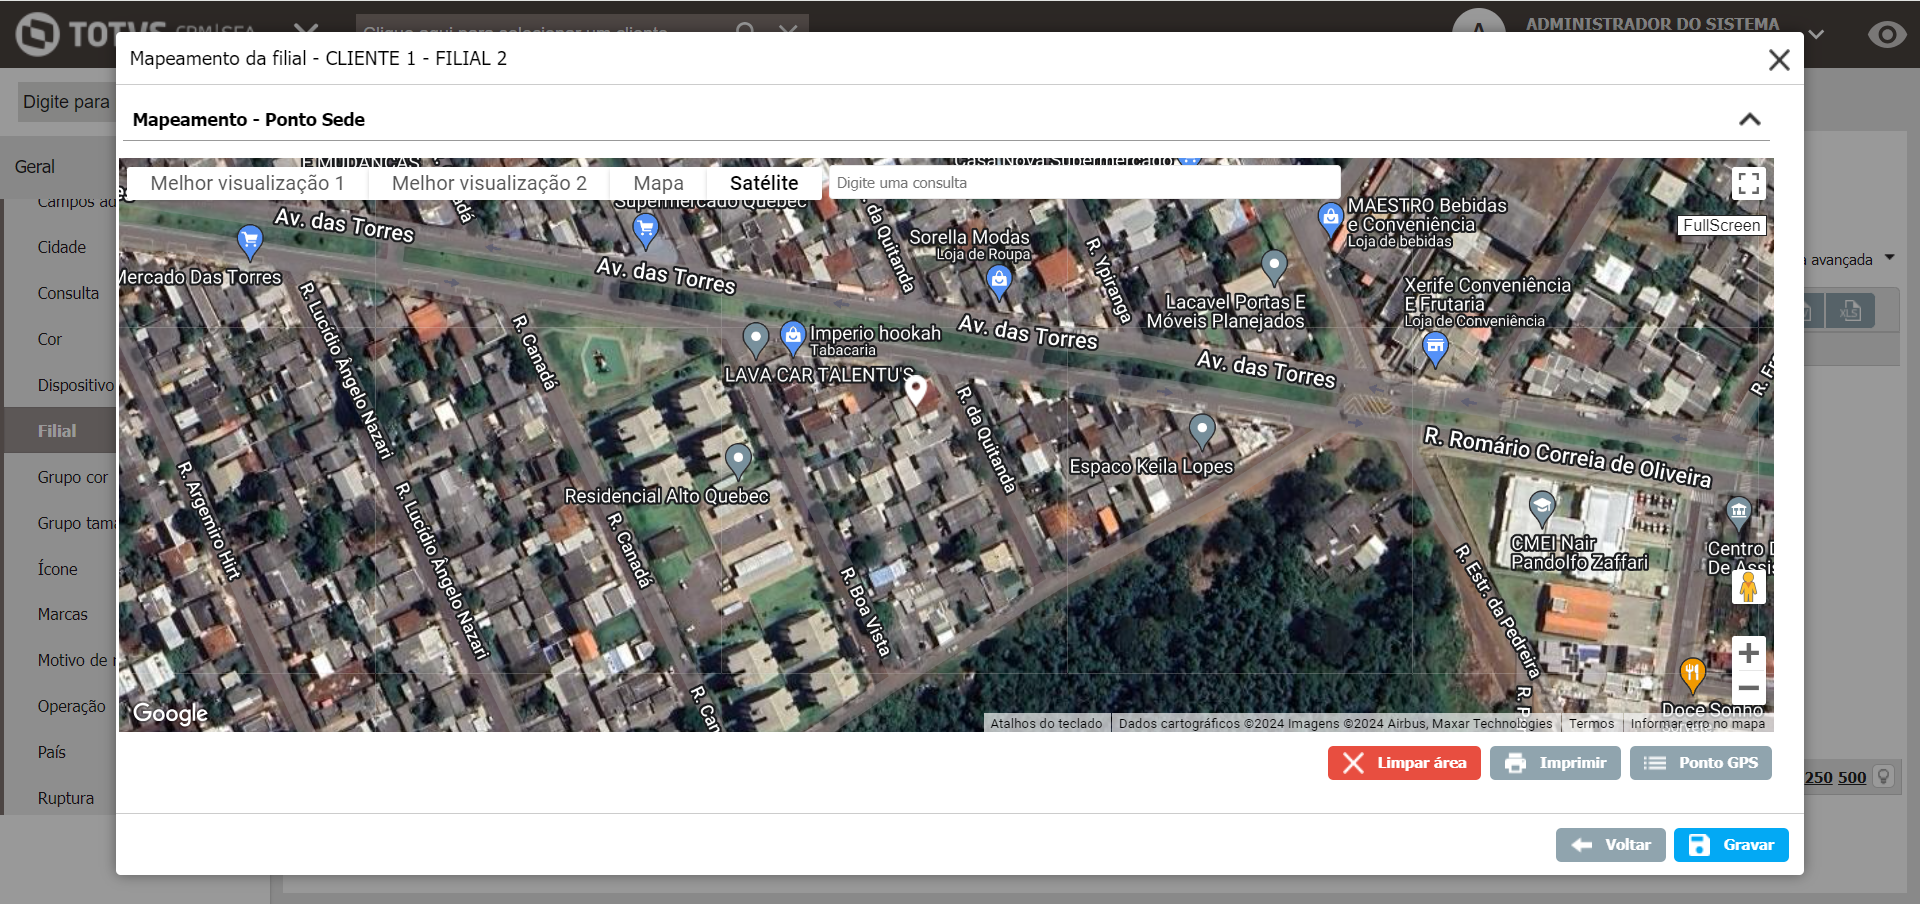Zoom in on the map
This screenshot has width=1920, height=904.
(1748, 653)
